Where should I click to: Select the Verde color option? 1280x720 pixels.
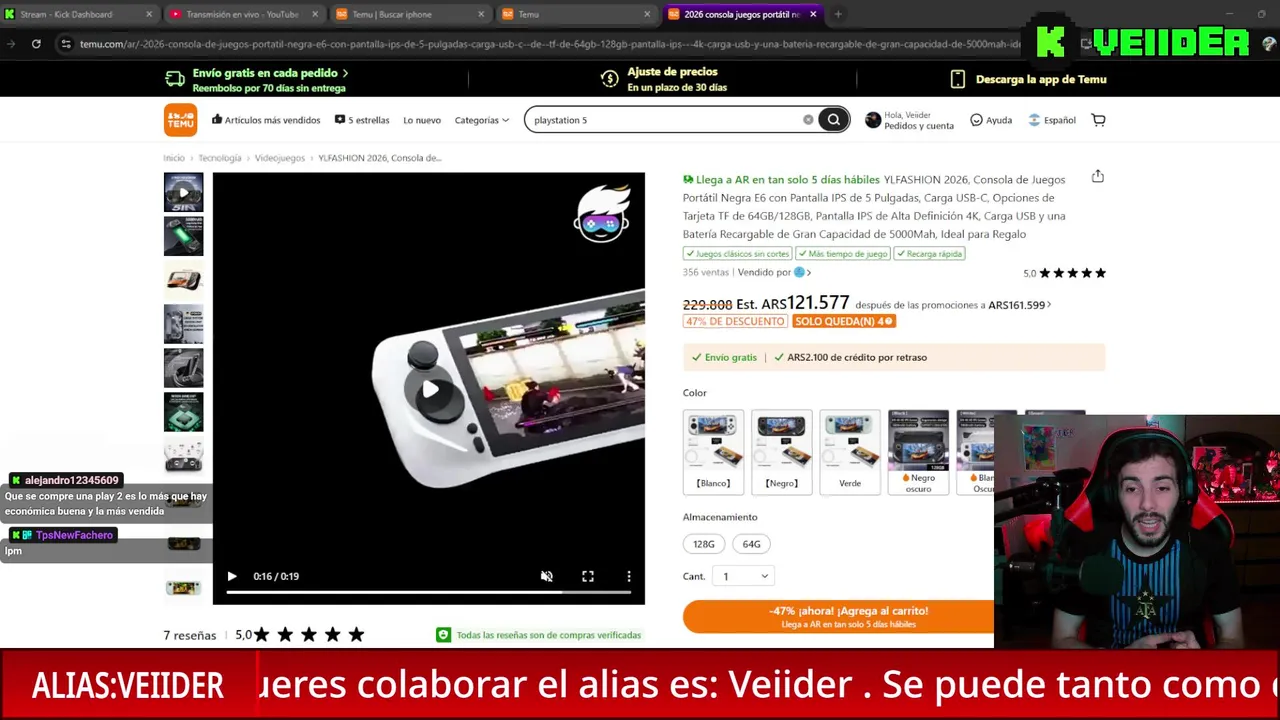tap(850, 452)
